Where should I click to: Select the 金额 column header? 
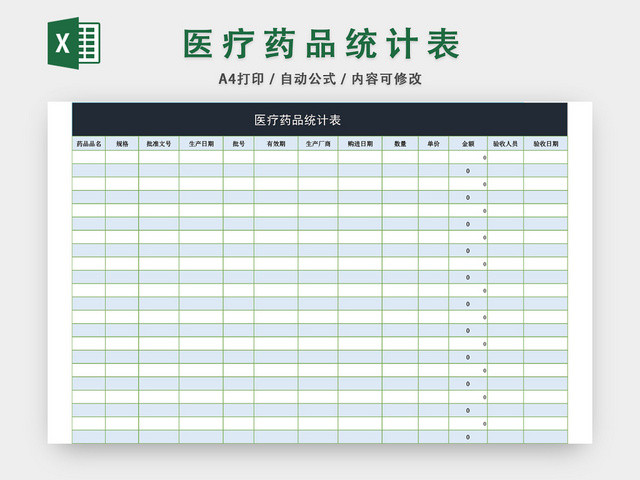[x=468, y=144]
